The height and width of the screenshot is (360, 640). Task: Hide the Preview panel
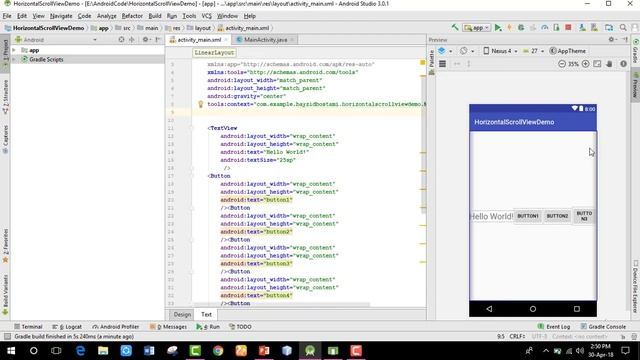point(625,40)
